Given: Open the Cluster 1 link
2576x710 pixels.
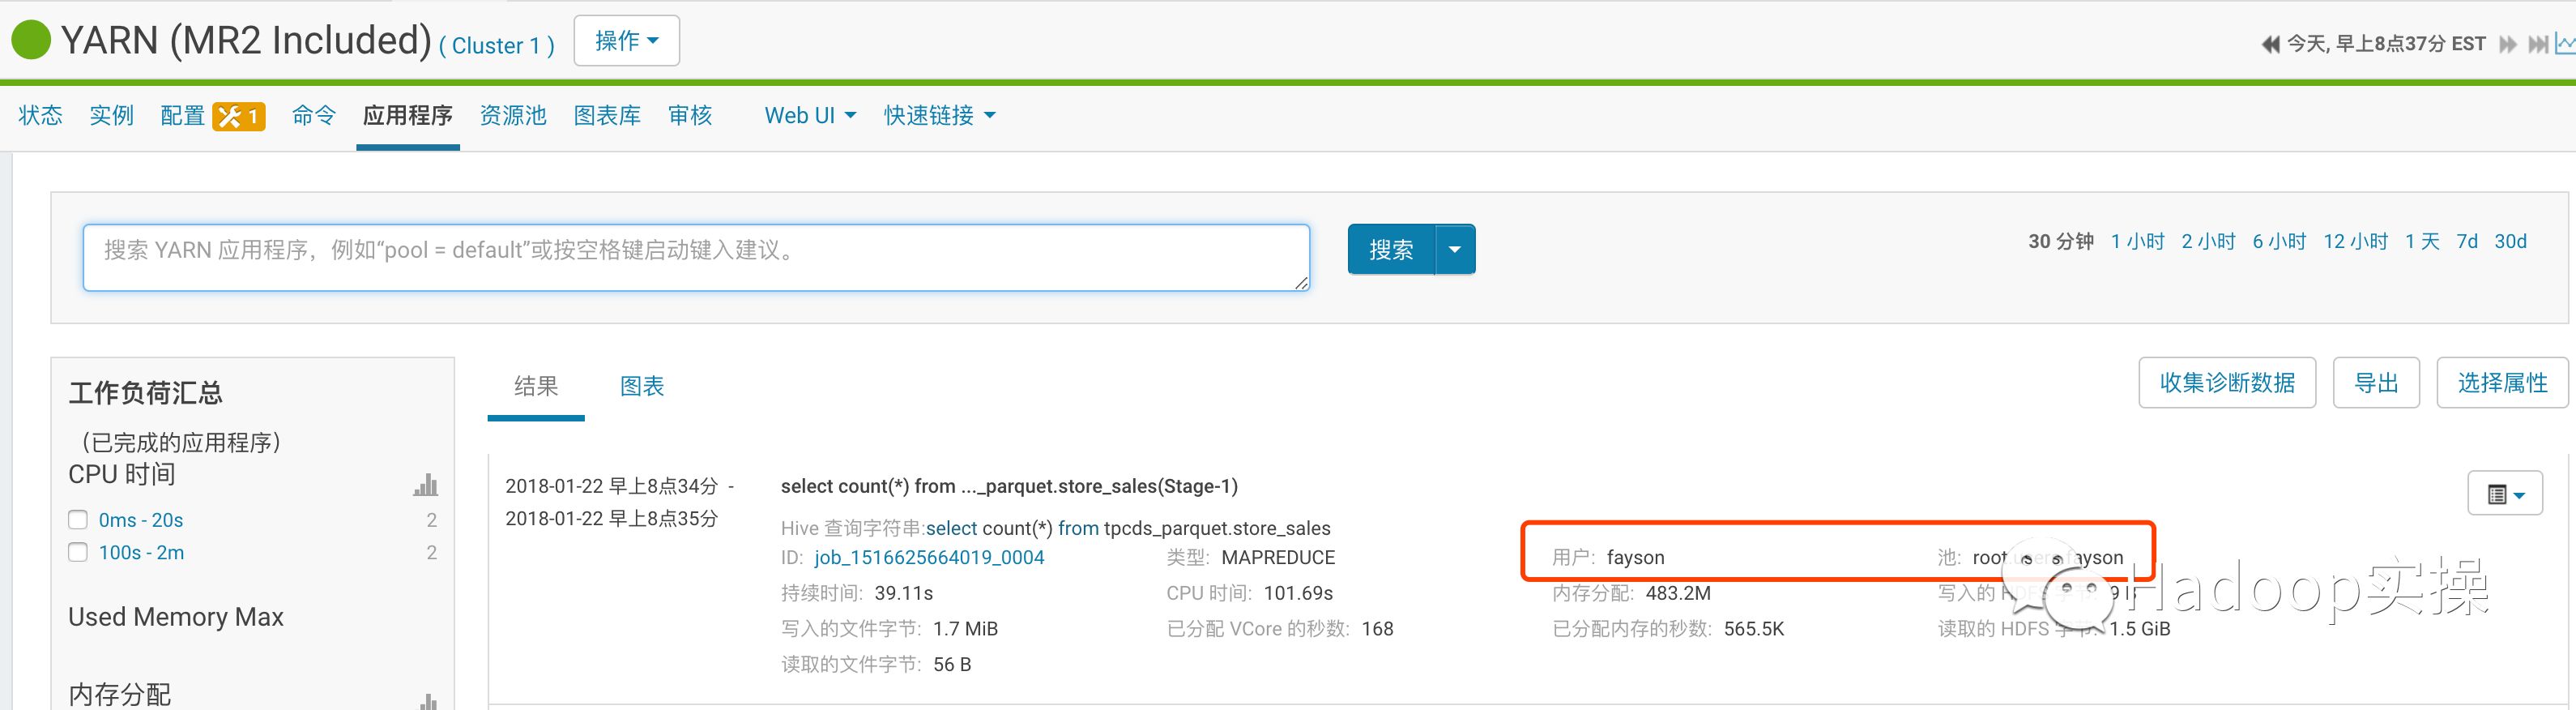Looking at the screenshot, I should point(496,46).
